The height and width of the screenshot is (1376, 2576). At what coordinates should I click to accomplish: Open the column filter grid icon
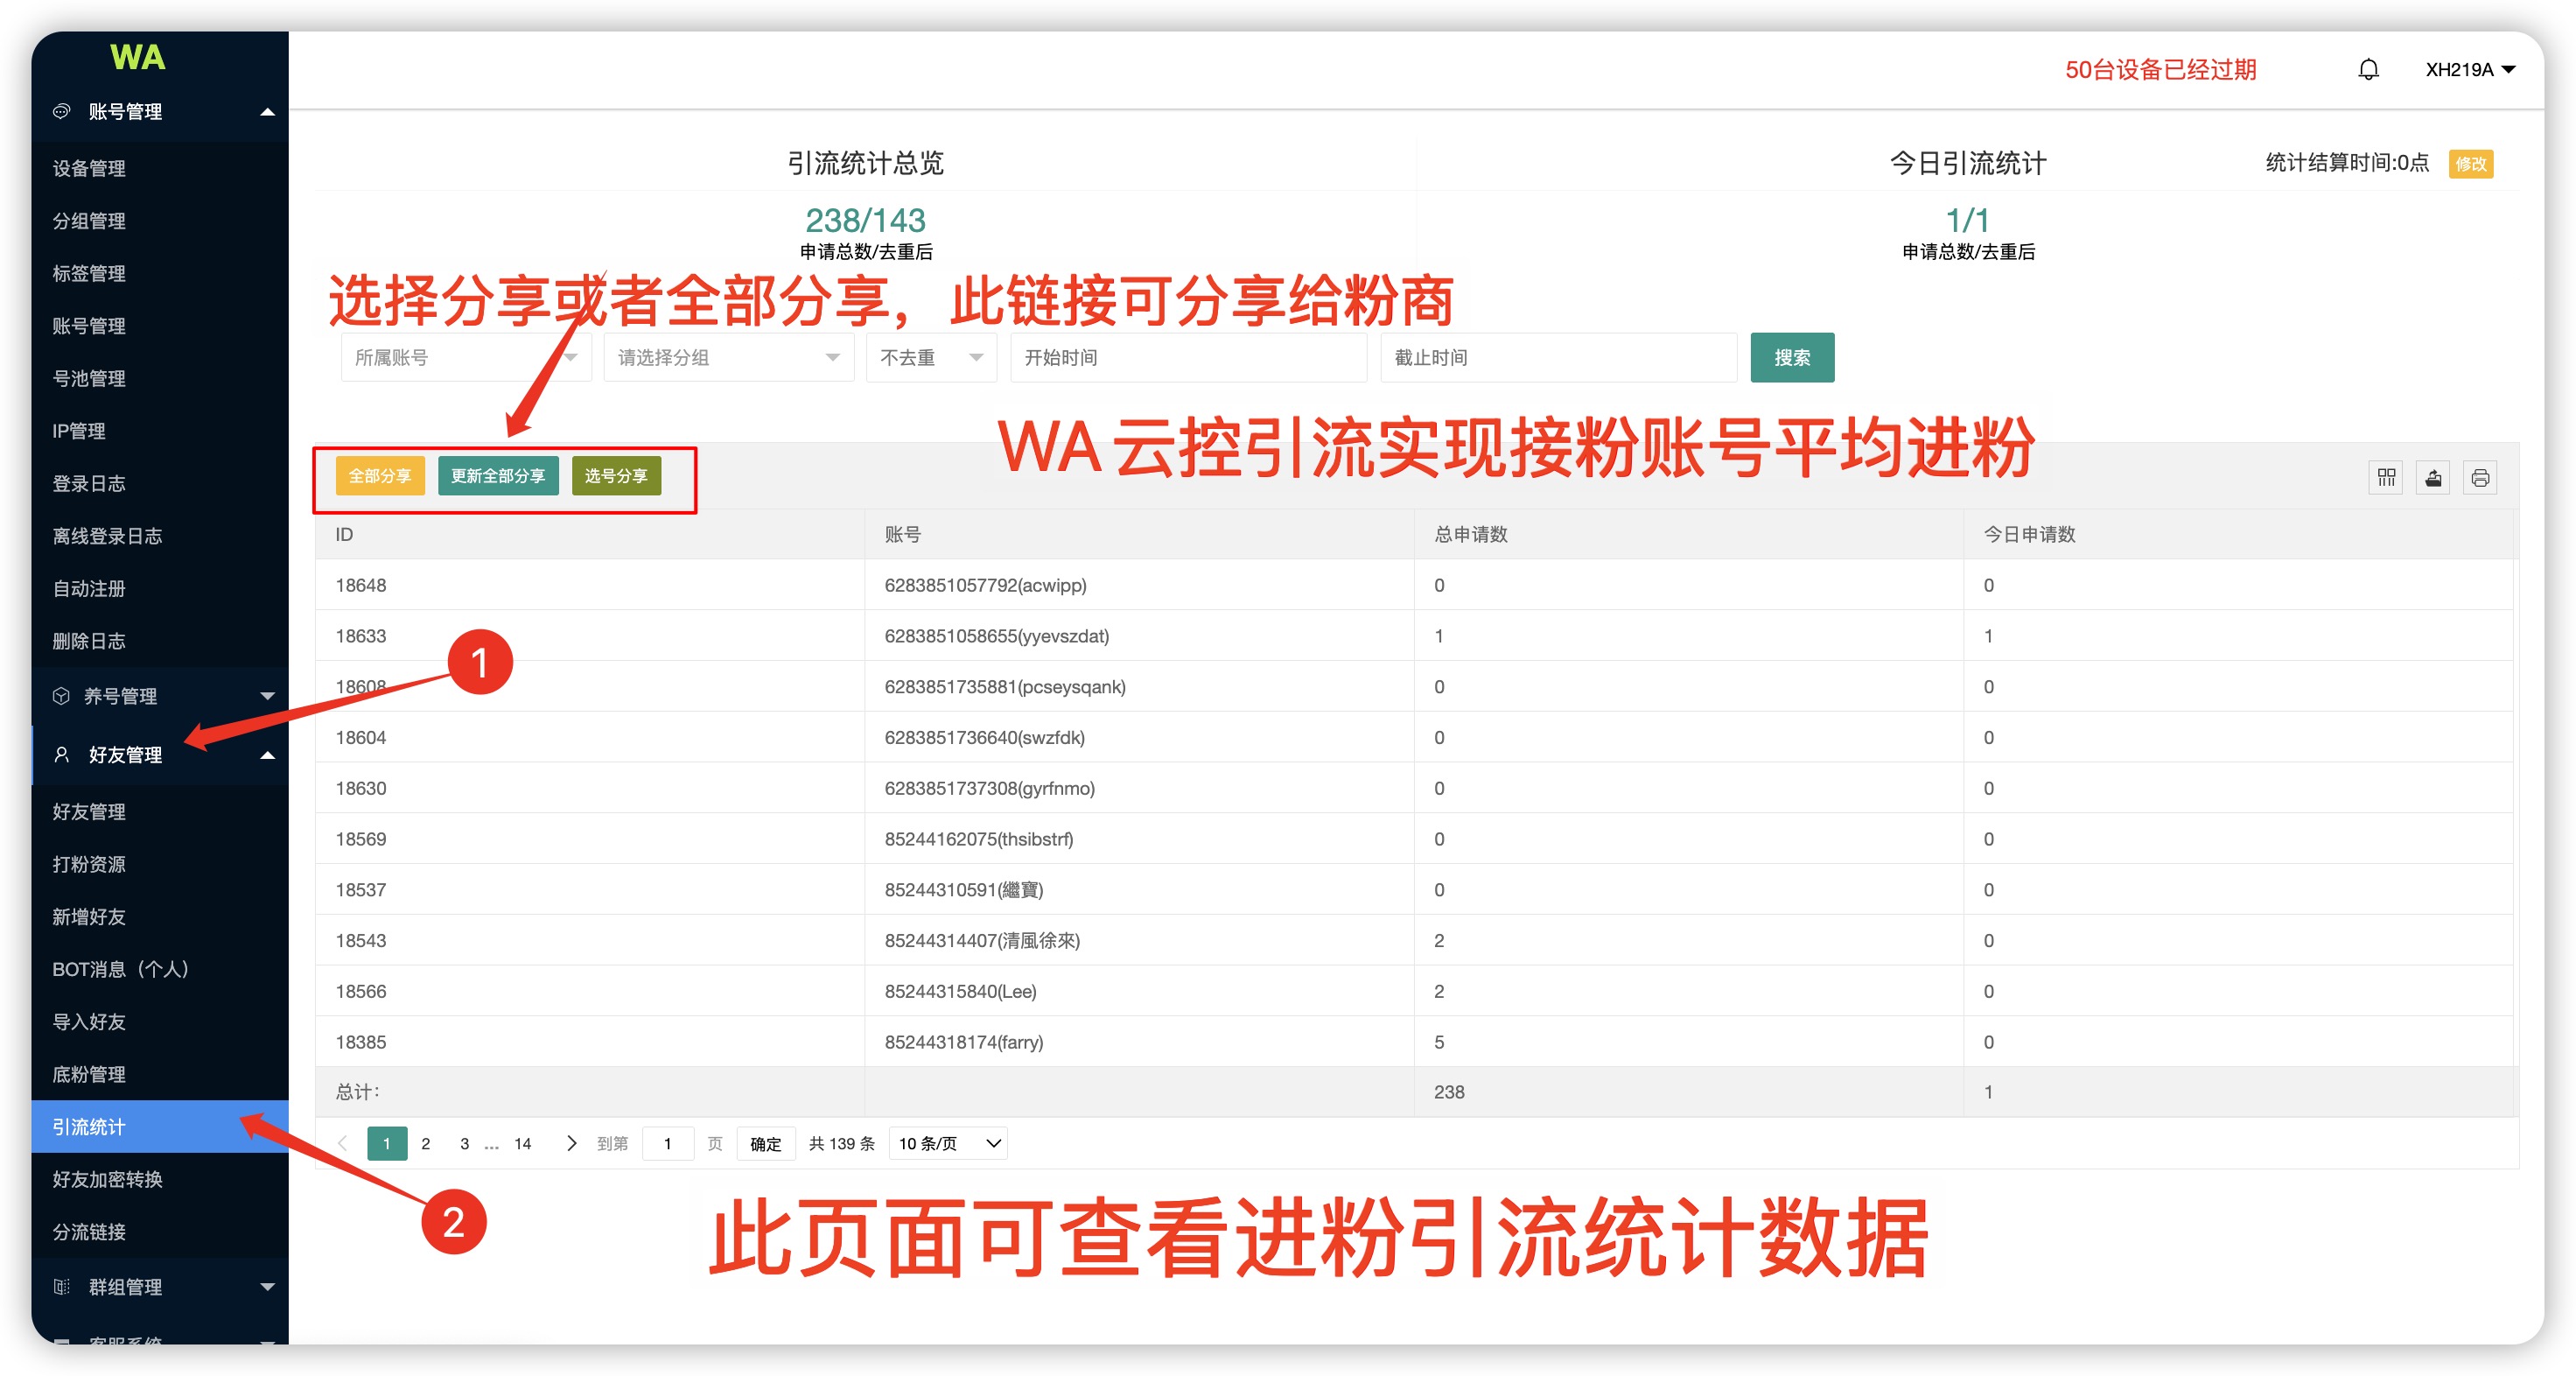click(x=2386, y=477)
